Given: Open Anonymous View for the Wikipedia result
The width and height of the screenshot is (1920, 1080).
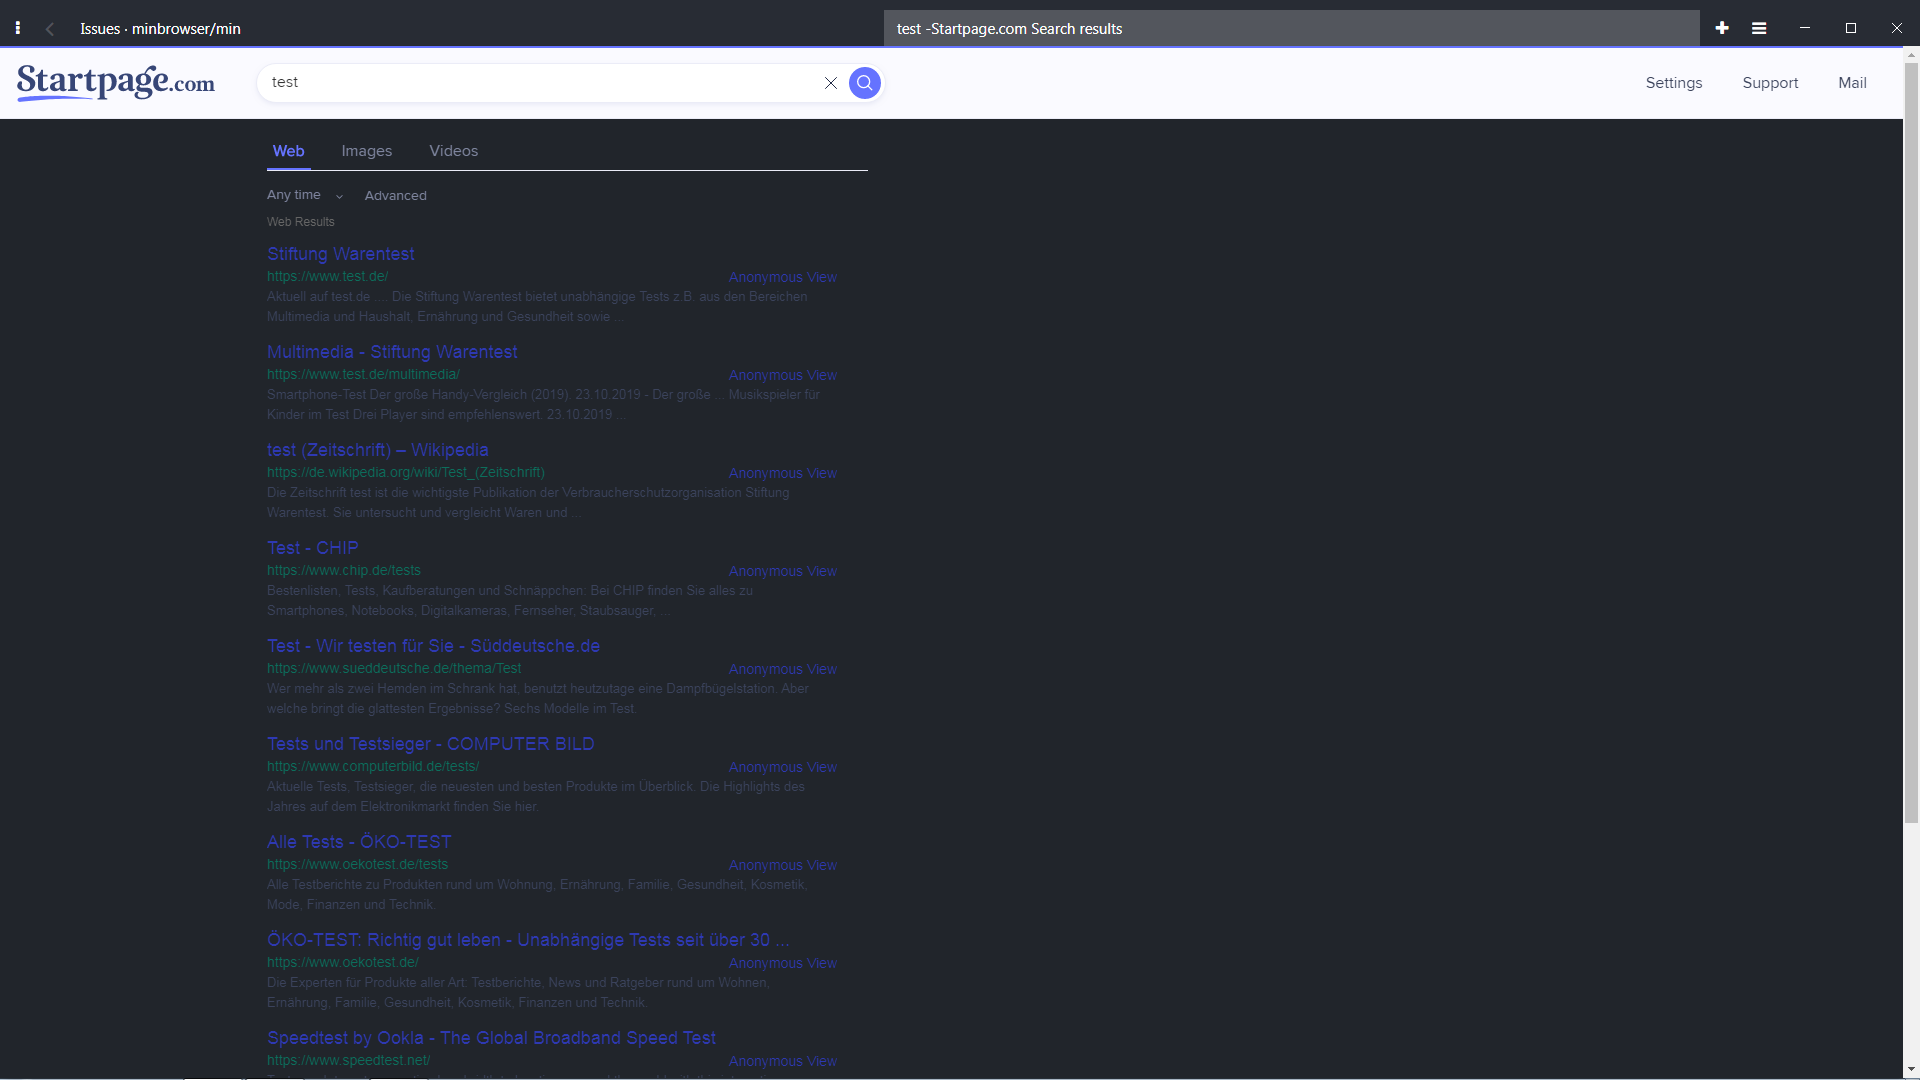Looking at the screenshot, I should (782, 472).
